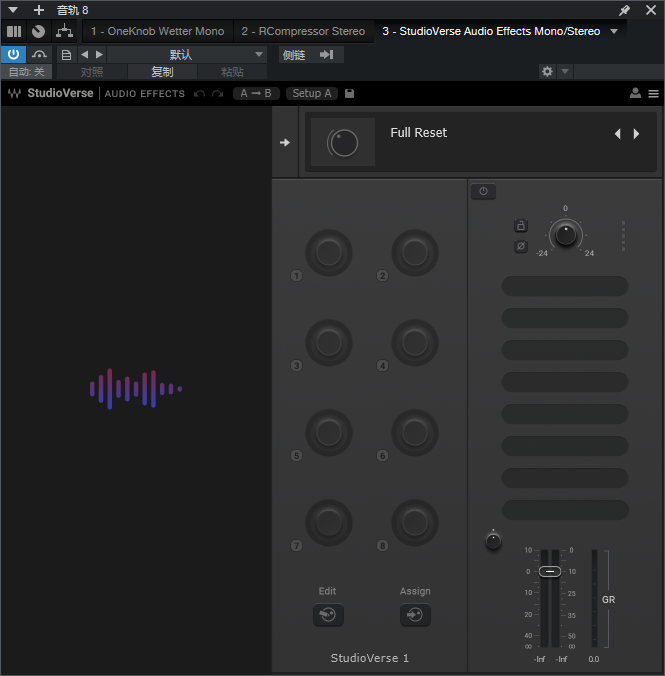Click the StudioVerse 1 instance name

(x=370, y=658)
